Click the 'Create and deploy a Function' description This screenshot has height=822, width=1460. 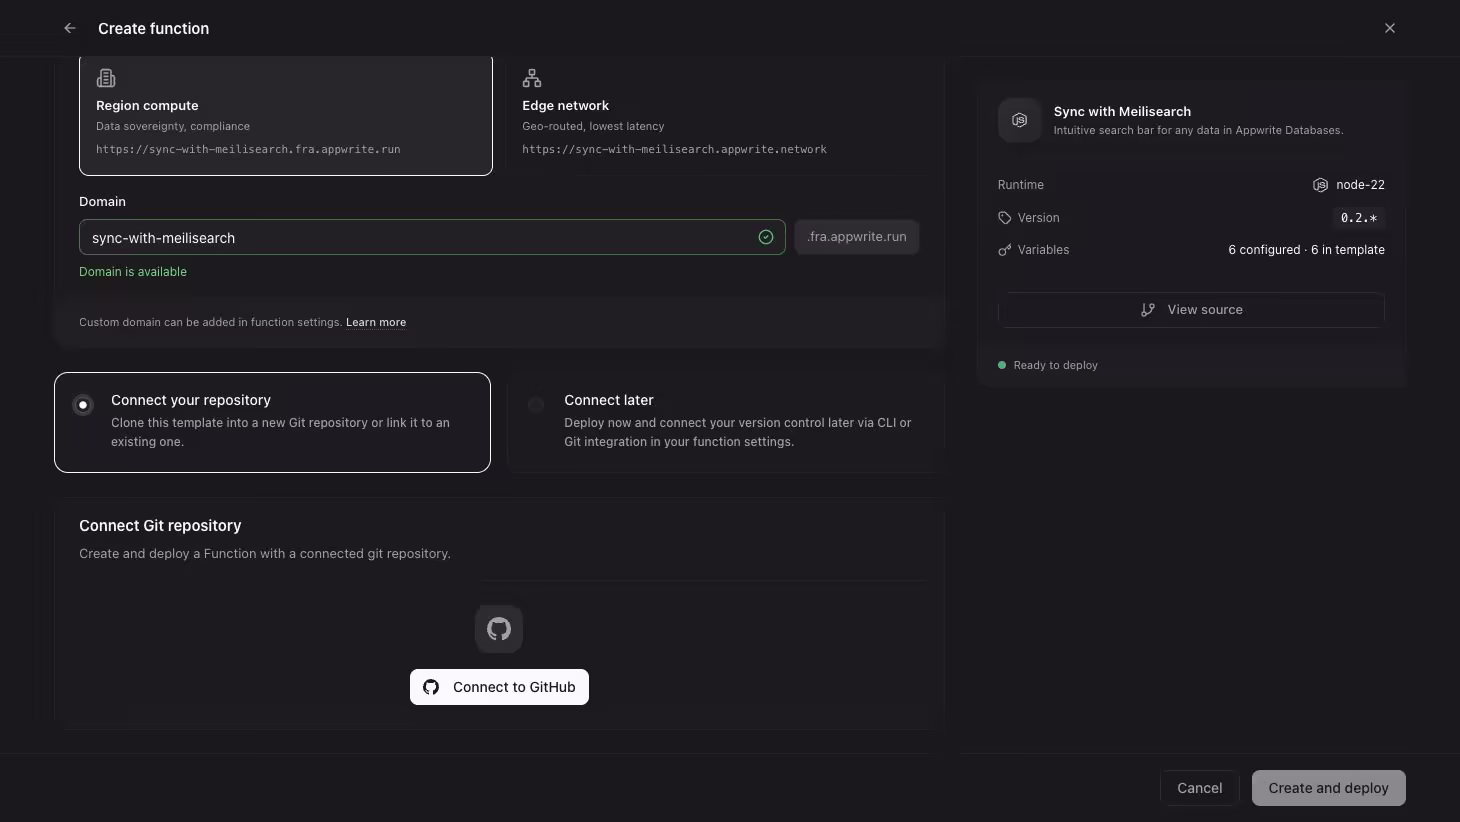pyautogui.click(x=265, y=554)
